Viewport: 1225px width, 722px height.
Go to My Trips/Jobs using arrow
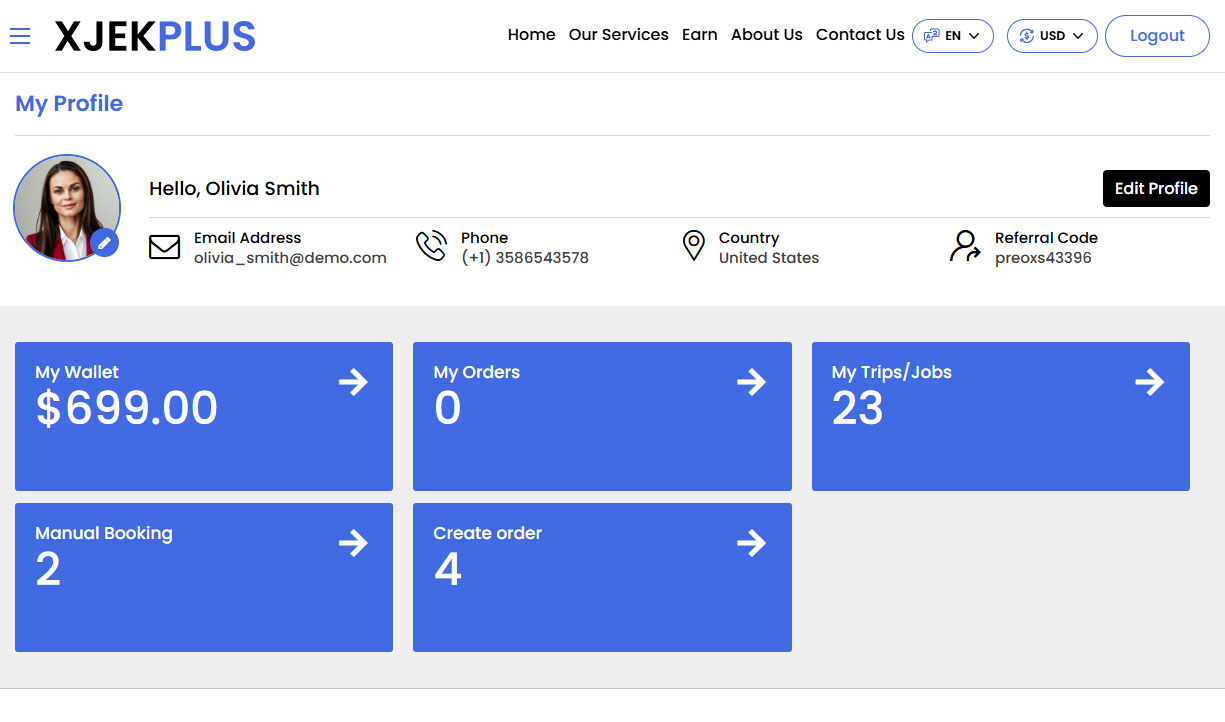coord(1149,382)
